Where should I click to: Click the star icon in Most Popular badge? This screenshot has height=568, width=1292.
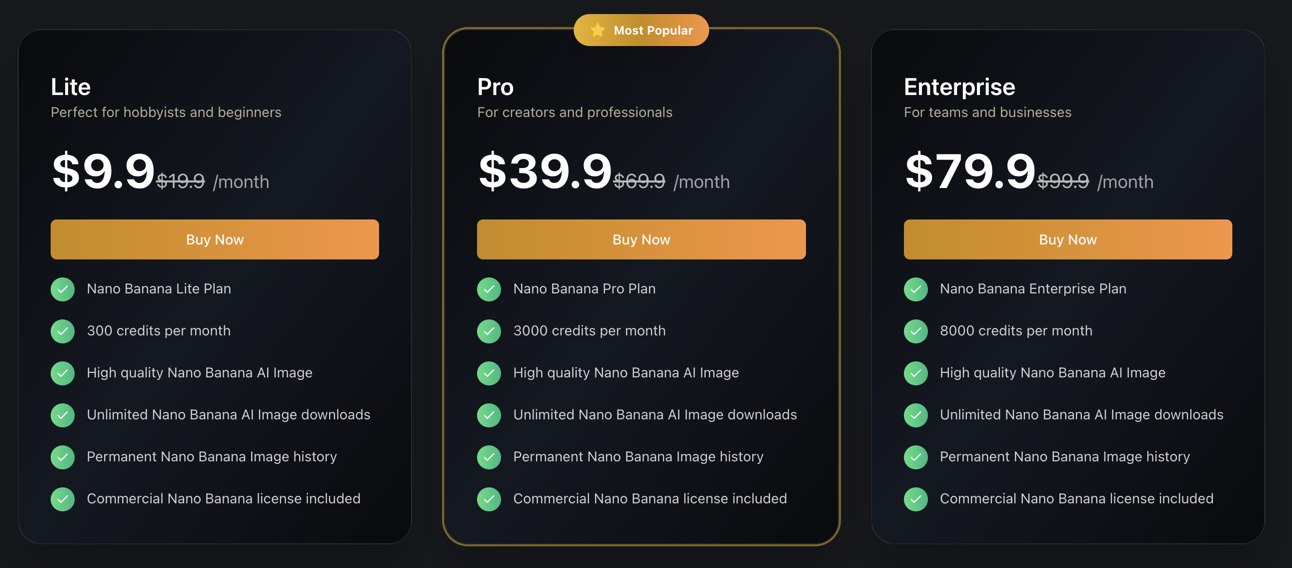coord(598,30)
